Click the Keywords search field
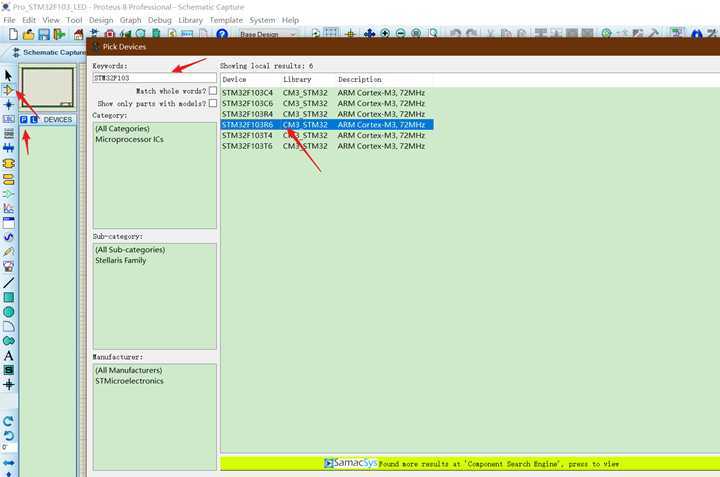This screenshot has height=477, width=720. click(154, 78)
